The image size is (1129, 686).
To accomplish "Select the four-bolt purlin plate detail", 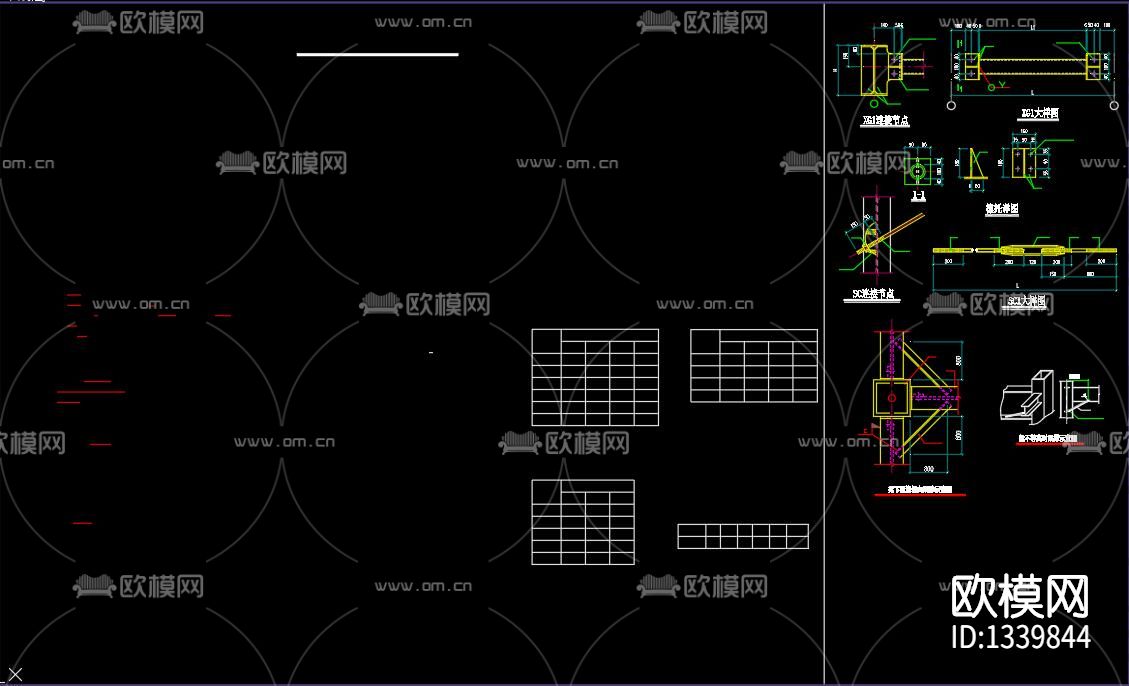I will click(x=1026, y=161).
